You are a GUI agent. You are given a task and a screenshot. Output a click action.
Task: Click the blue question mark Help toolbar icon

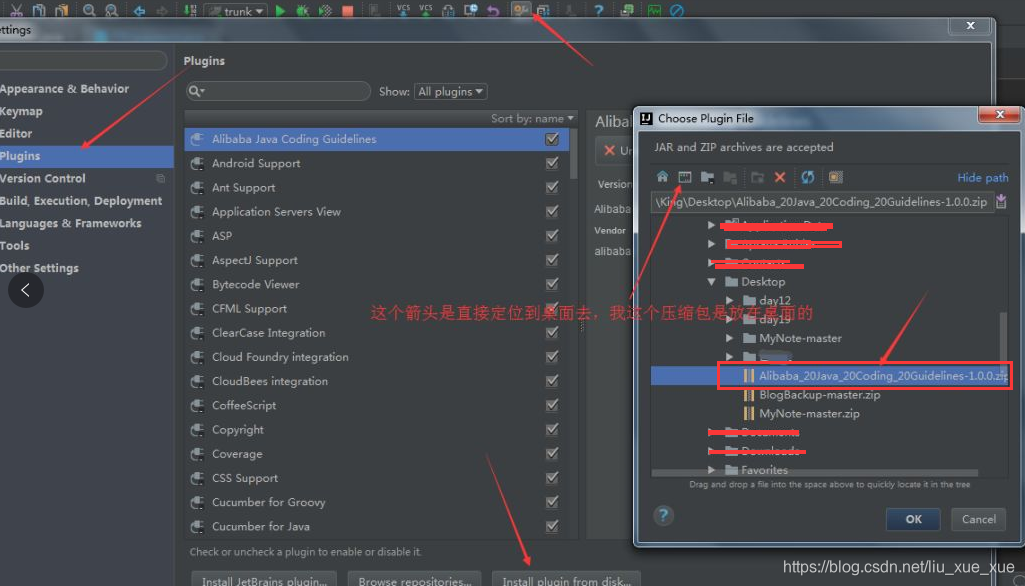(x=598, y=10)
